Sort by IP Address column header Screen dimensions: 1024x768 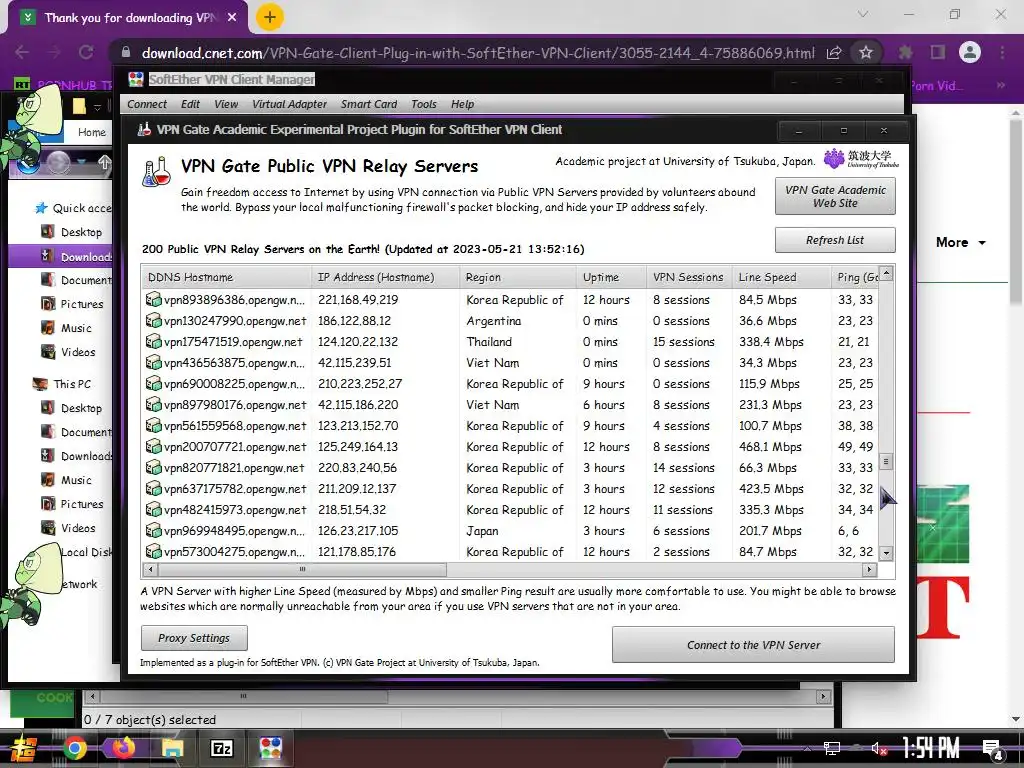tap(385, 277)
